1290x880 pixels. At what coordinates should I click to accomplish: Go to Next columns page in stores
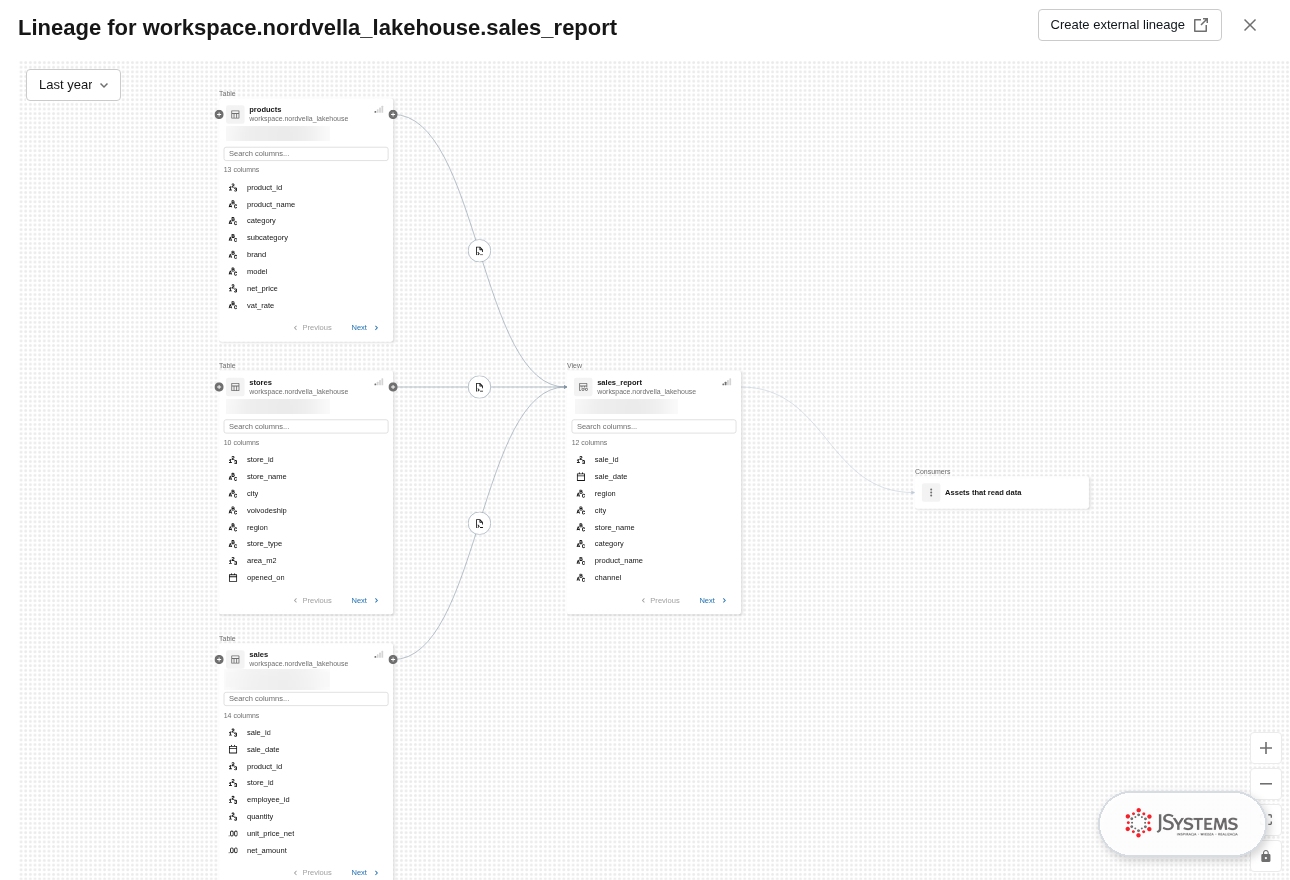pos(365,601)
